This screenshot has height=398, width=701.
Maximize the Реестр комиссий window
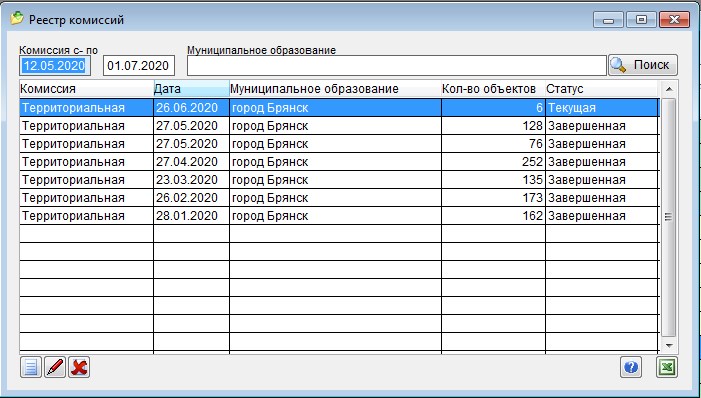(x=641, y=20)
